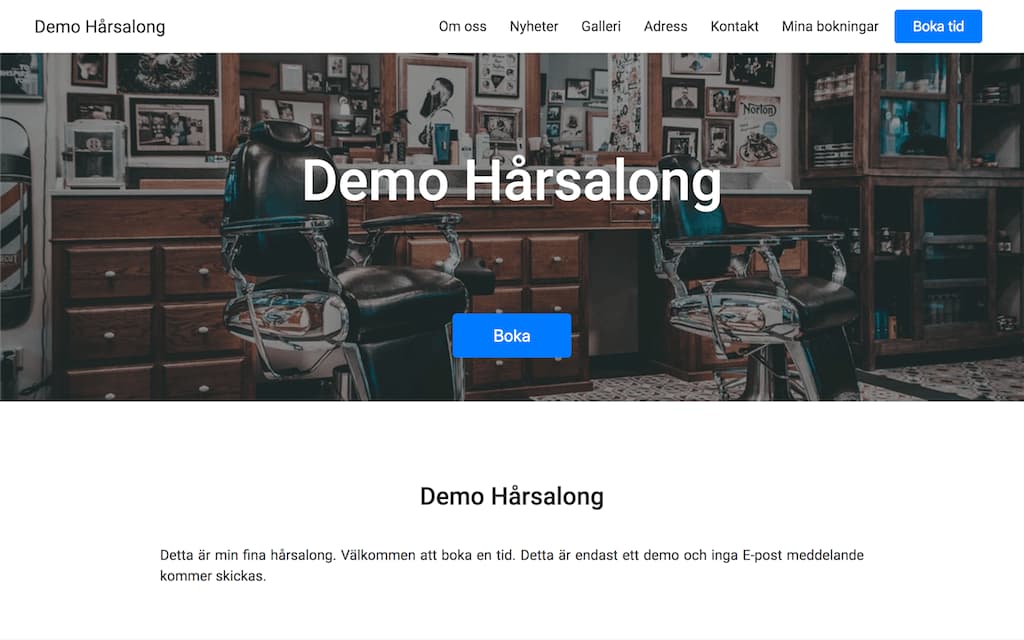Click the large white Demo Hårsalong hero title

511,182
